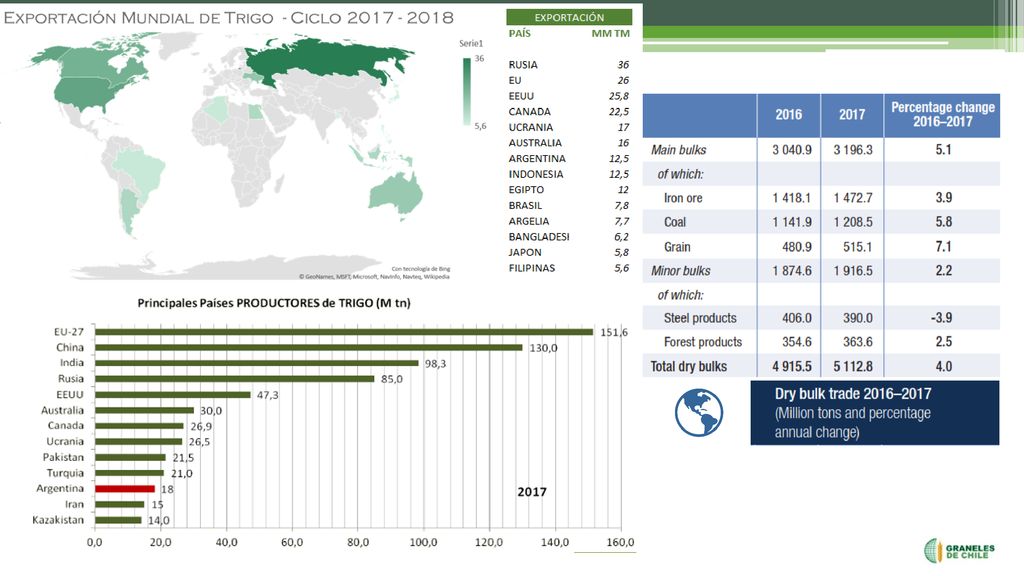Click the green EXPORTACIÓN header
The height and width of the screenshot is (576, 1024).
(569, 17)
